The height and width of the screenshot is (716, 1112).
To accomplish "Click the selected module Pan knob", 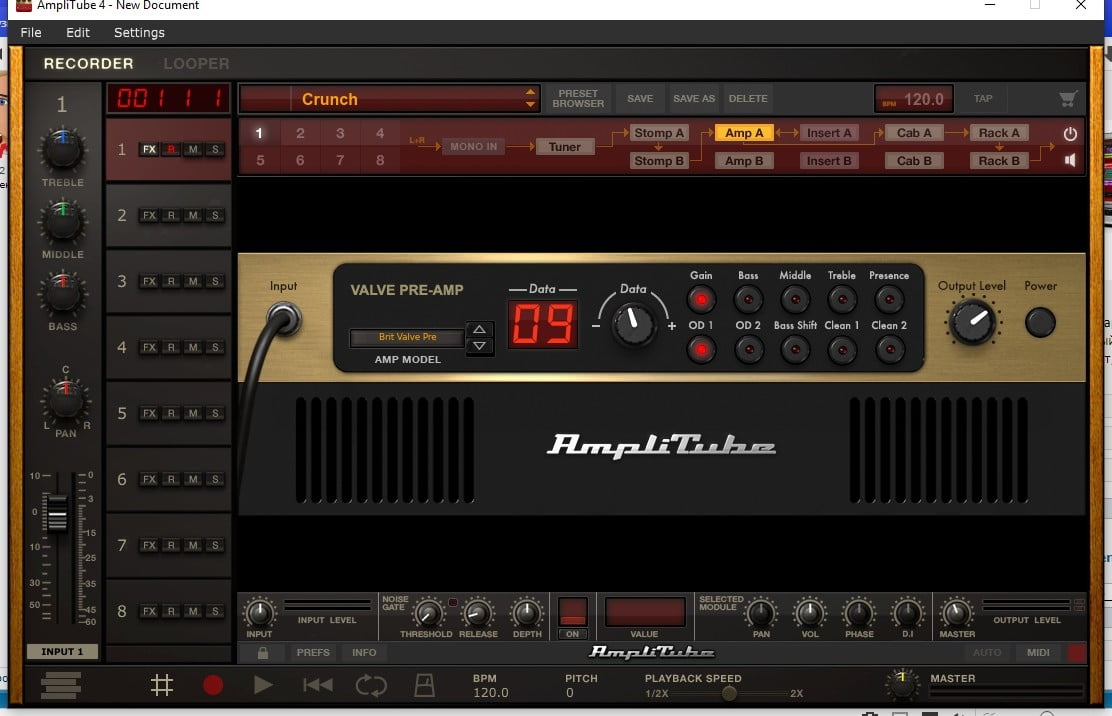I will click(x=761, y=613).
